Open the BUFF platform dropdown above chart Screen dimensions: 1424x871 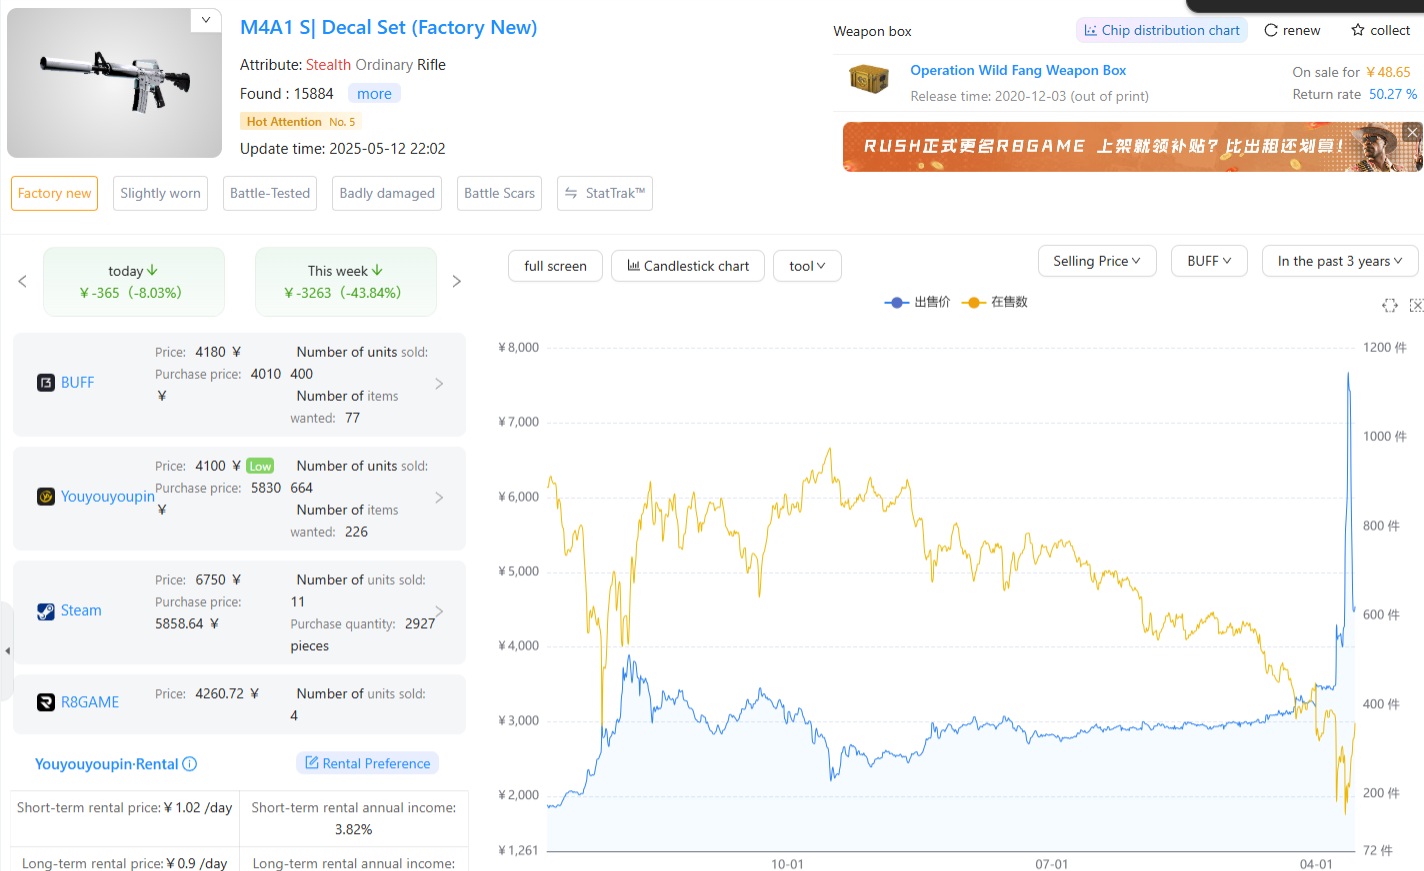coord(1209,261)
